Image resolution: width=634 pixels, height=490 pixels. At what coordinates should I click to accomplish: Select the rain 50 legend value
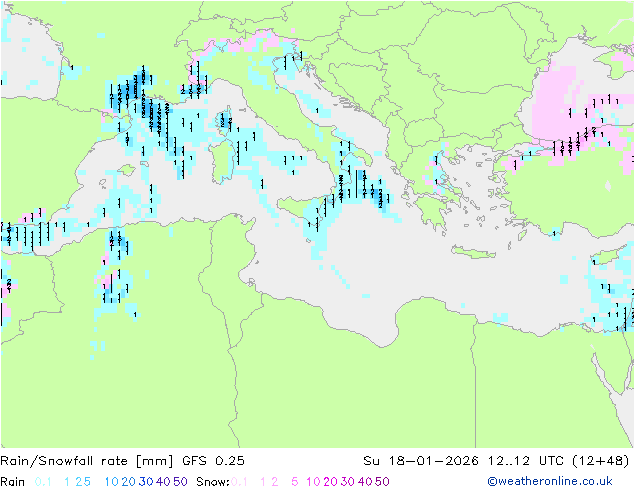(x=180, y=482)
